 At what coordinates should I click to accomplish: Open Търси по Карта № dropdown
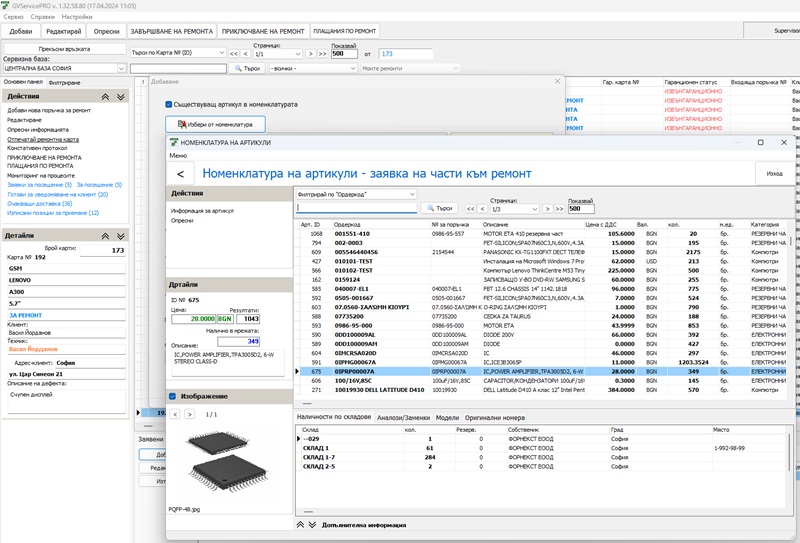point(178,53)
